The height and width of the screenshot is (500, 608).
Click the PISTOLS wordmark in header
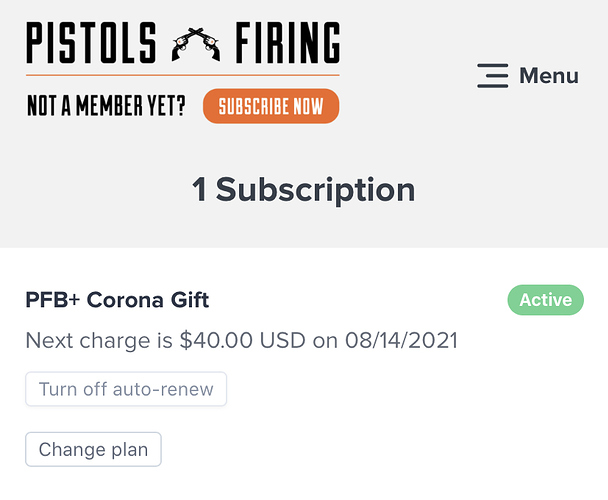point(91,43)
